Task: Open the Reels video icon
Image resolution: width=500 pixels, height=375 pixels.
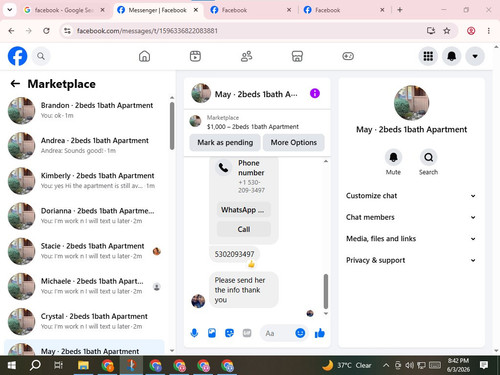Action: pos(195,56)
